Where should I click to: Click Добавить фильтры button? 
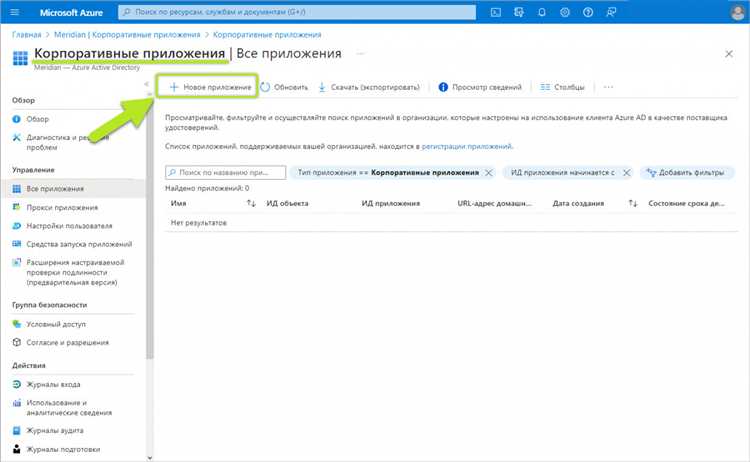coord(686,173)
